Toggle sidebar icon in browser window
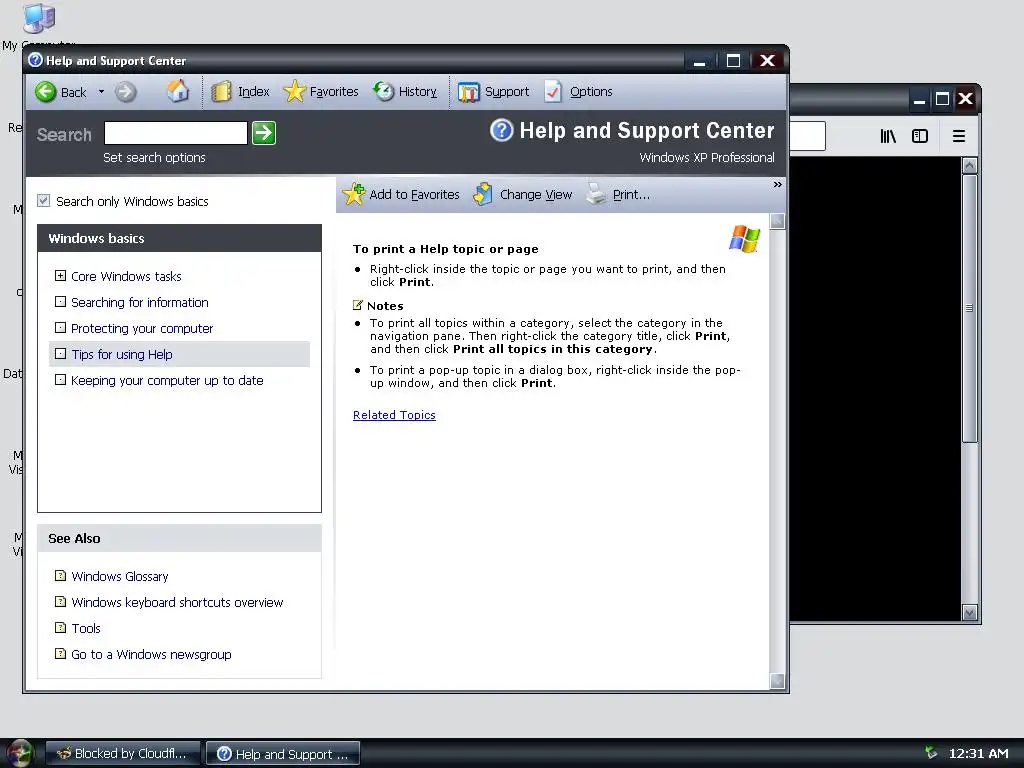Image resolution: width=1024 pixels, height=768 pixels. (920, 136)
